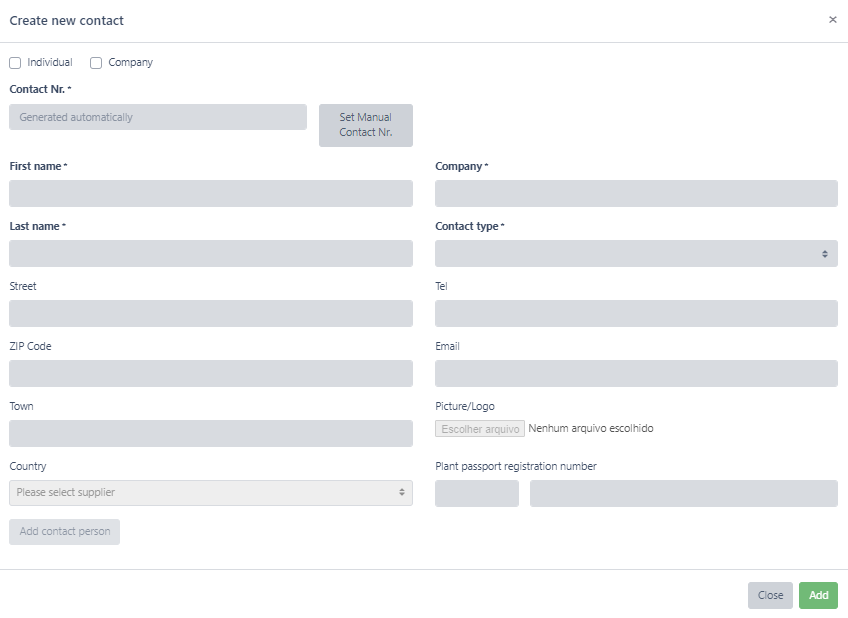Open the Contact type dropdown
Image resolution: width=848 pixels, height=618 pixels.
point(636,253)
